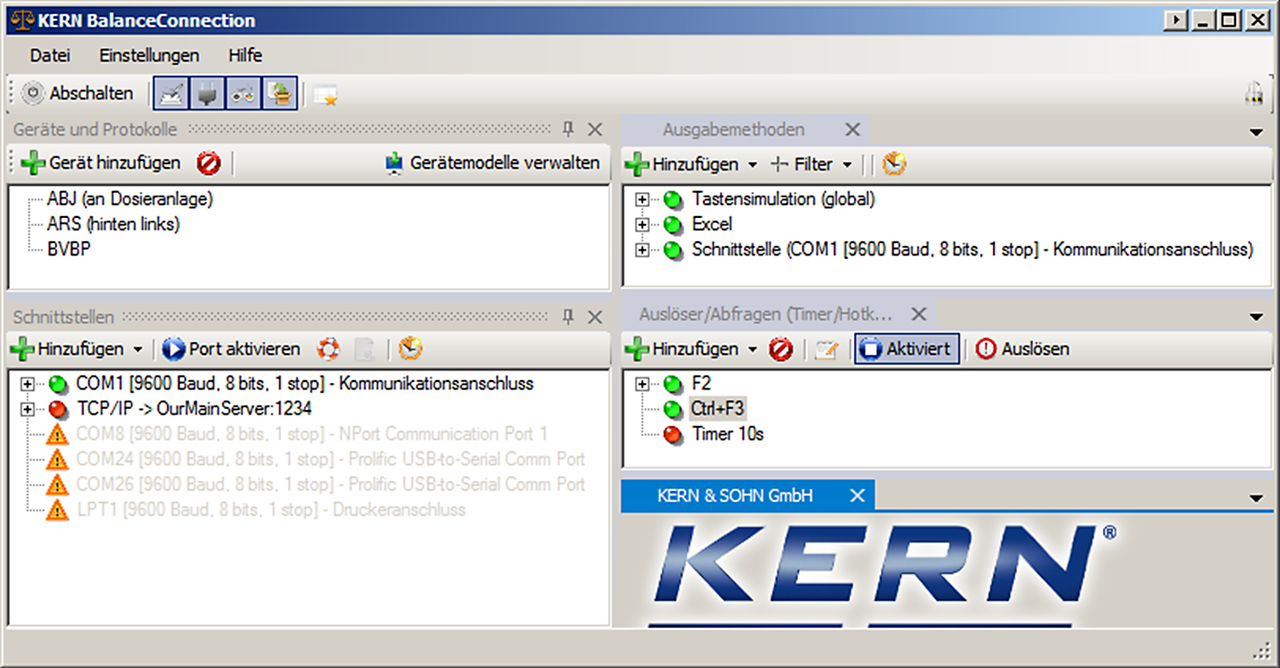Viewport: 1280px width, 668px height.
Task: Click the lifebuoy icon in Schnittstellen toolbar
Action: pos(328,349)
